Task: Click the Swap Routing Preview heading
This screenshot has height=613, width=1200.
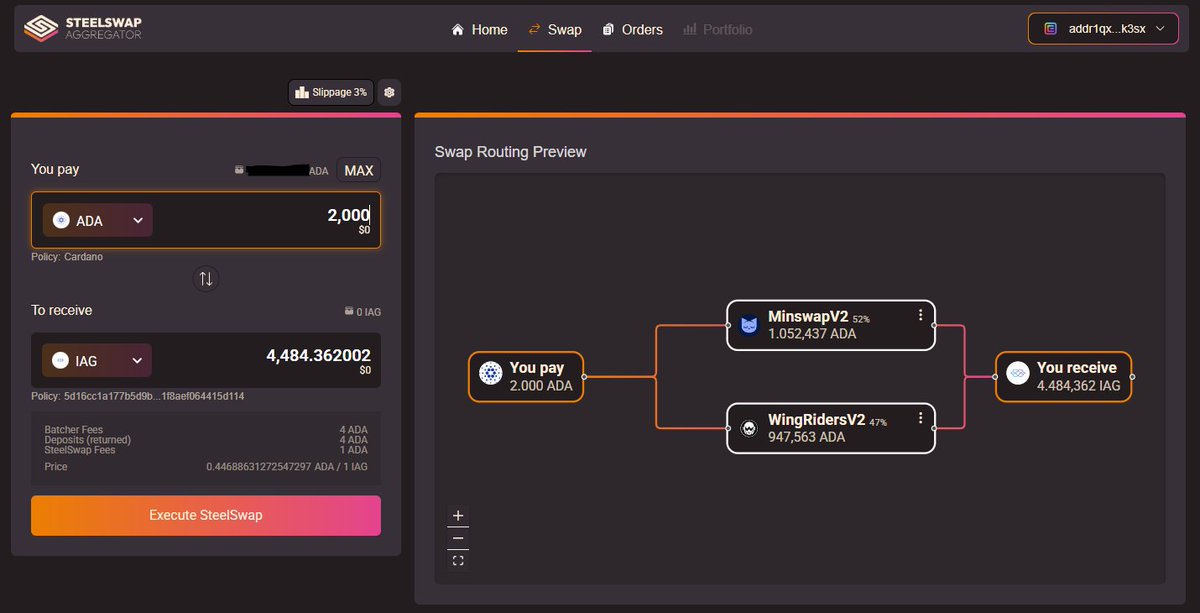Action: click(x=510, y=152)
